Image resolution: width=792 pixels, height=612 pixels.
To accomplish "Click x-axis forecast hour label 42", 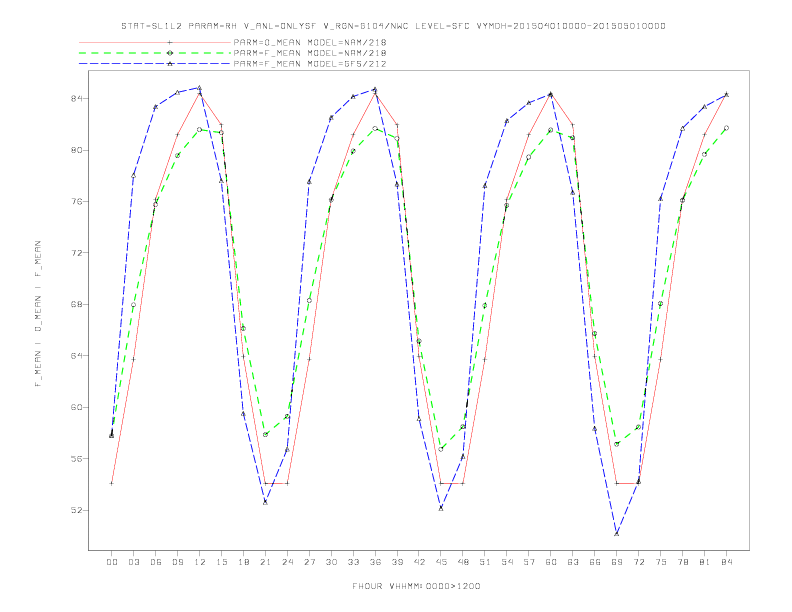I will [x=419, y=562].
